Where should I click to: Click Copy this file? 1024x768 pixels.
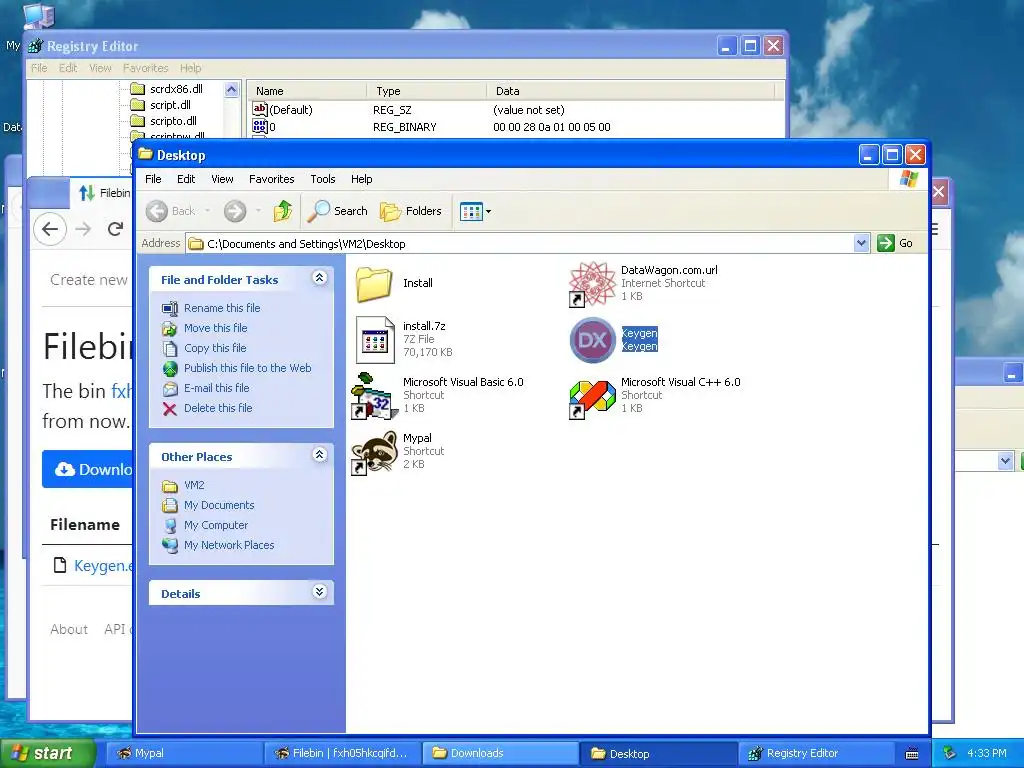coord(215,348)
